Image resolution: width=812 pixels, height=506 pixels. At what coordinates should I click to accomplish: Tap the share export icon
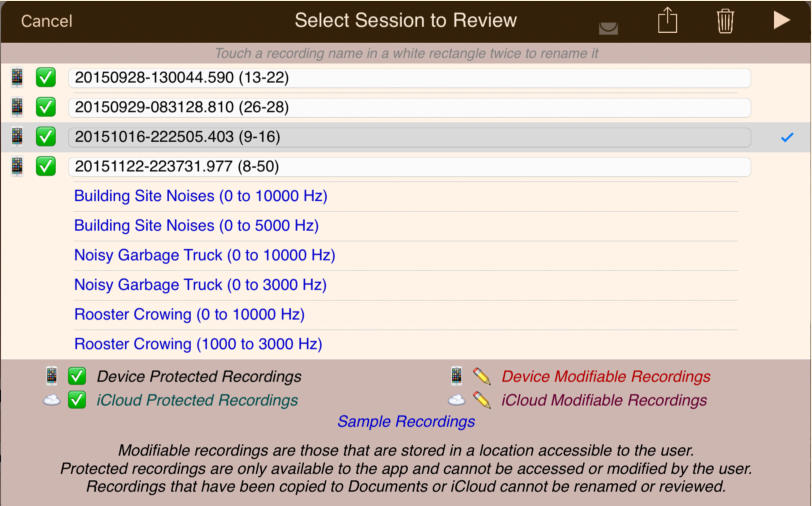click(667, 21)
